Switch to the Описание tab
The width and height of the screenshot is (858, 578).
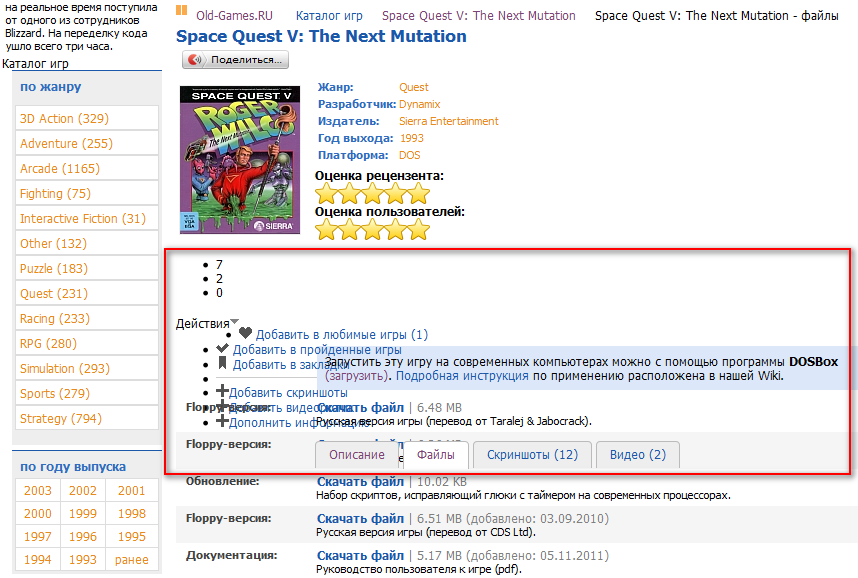[357, 455]
